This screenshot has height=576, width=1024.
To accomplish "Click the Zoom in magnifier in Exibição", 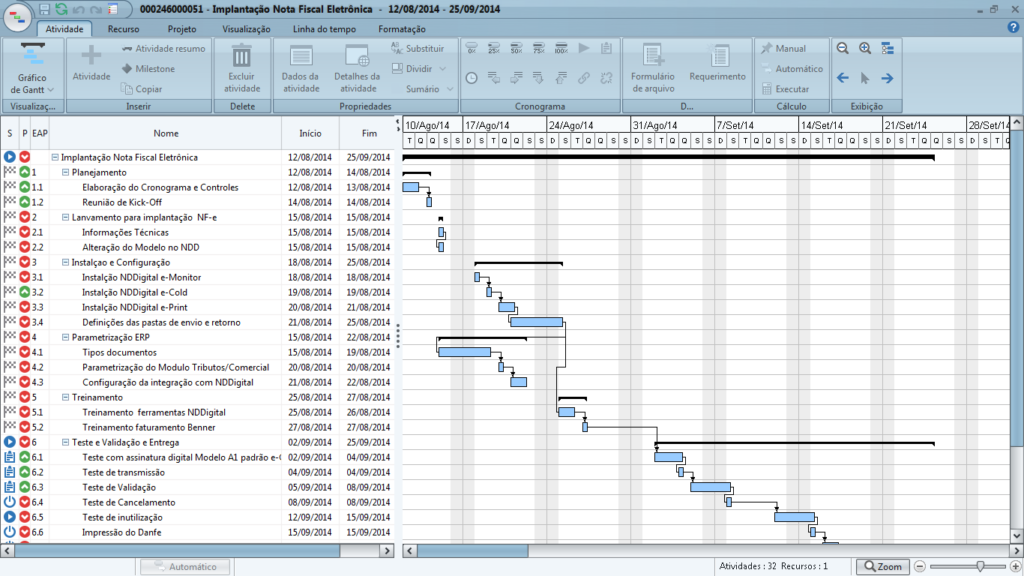I will pyautogui.click(x=865, y=48).
